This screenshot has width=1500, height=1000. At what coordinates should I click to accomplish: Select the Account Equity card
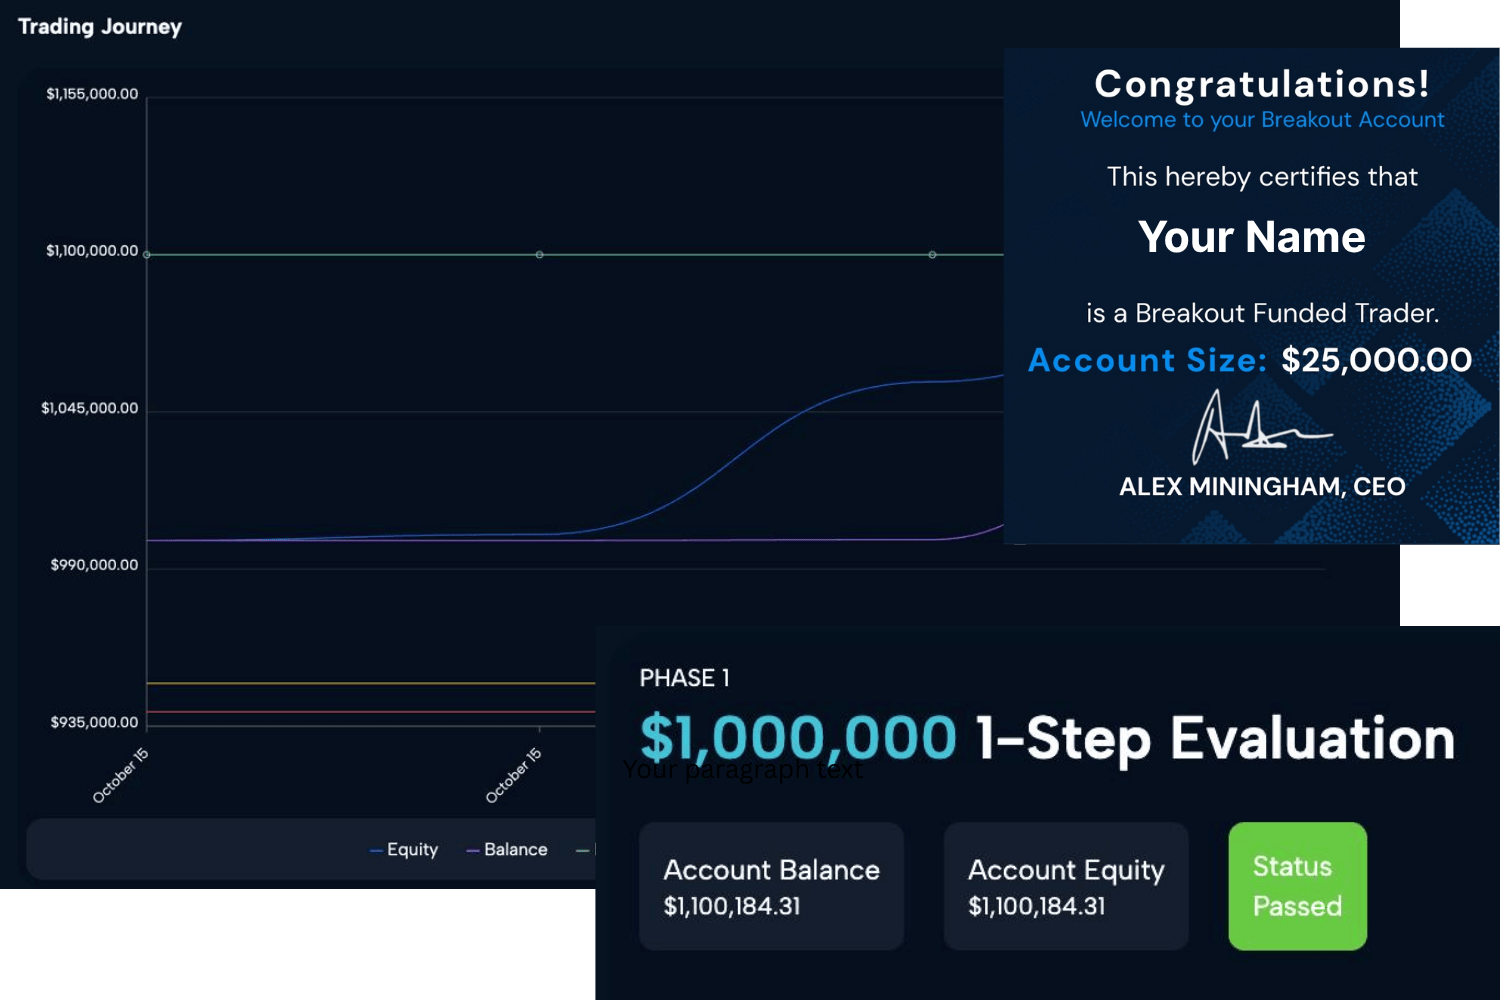[1066, 886]
